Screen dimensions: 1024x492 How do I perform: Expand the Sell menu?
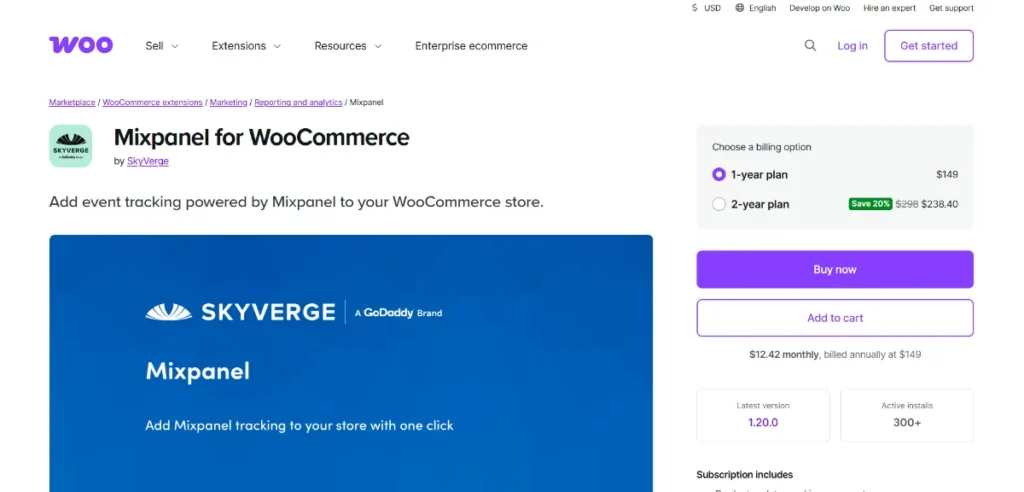[x=161, y=46]
